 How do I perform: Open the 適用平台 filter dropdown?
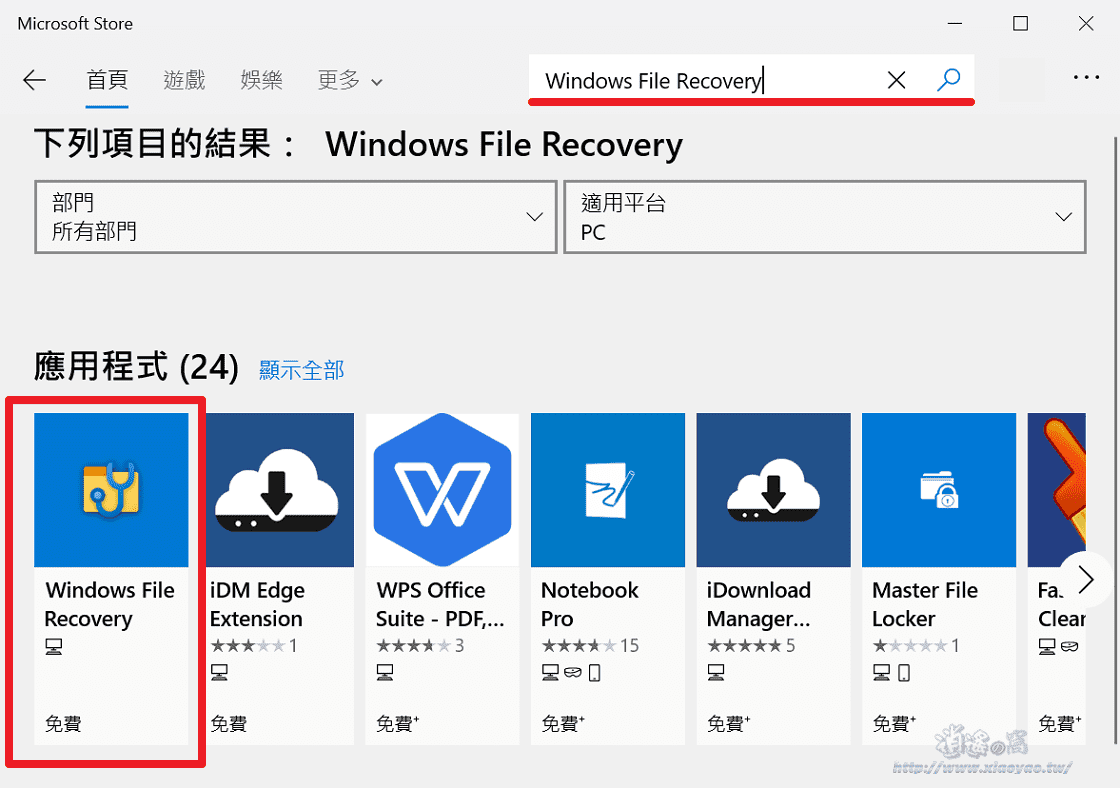click(825, 216)
